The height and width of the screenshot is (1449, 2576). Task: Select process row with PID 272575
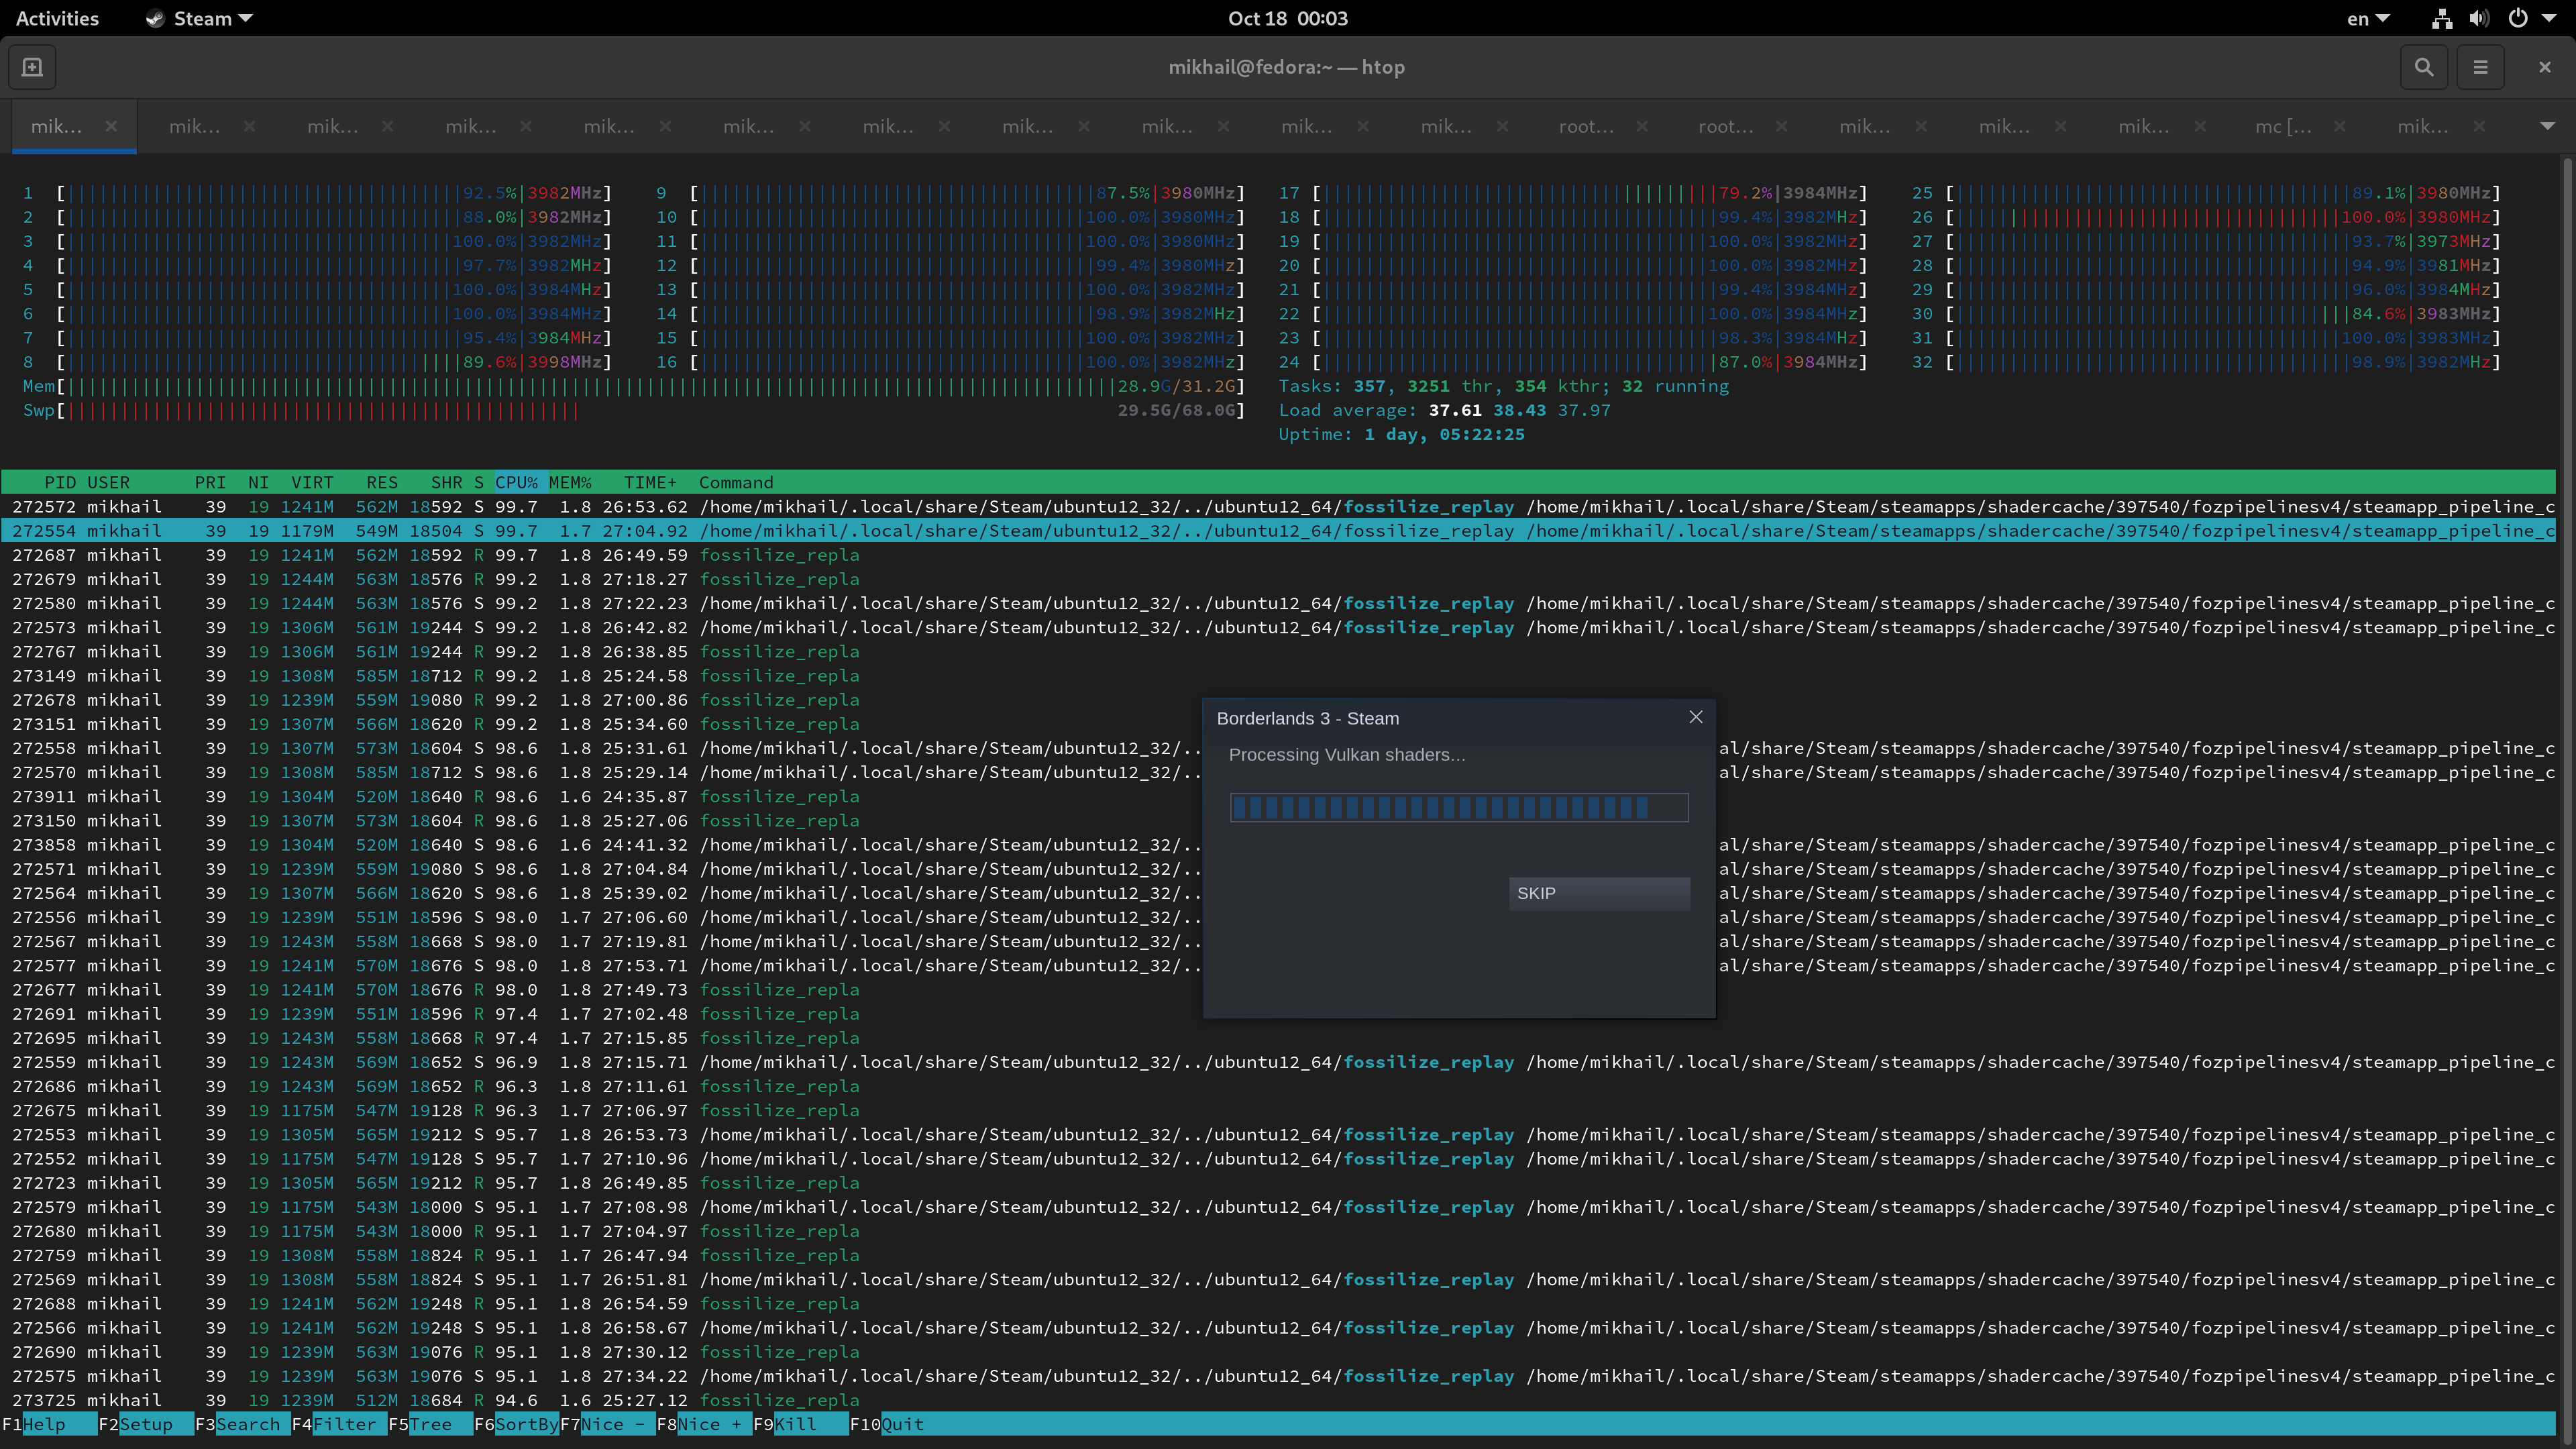(x=1278, y=1376)
